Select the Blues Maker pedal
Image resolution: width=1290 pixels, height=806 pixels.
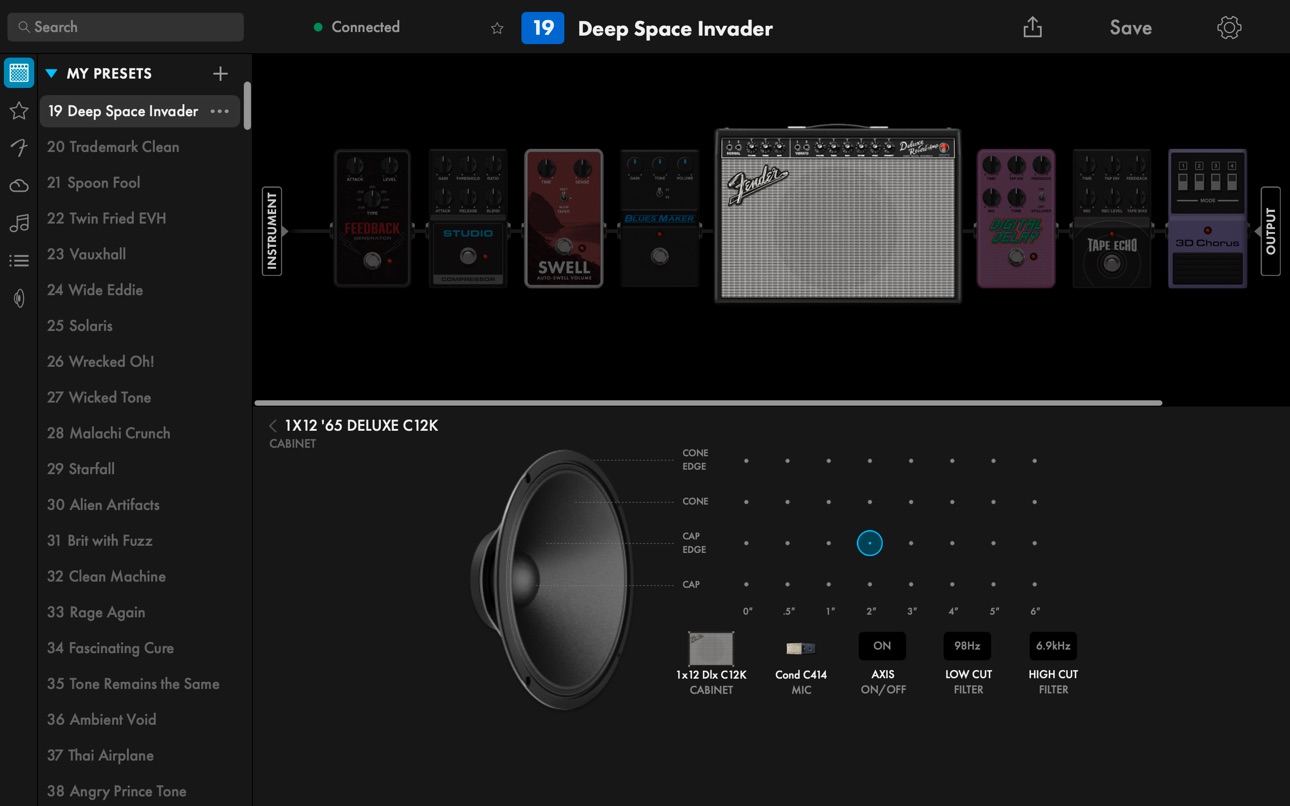tap(659, 218)
